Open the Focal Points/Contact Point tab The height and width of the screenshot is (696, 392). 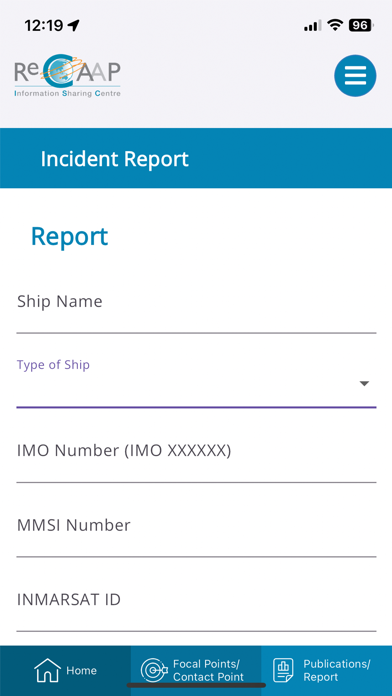pyautogui.click(x=196, y=671)
